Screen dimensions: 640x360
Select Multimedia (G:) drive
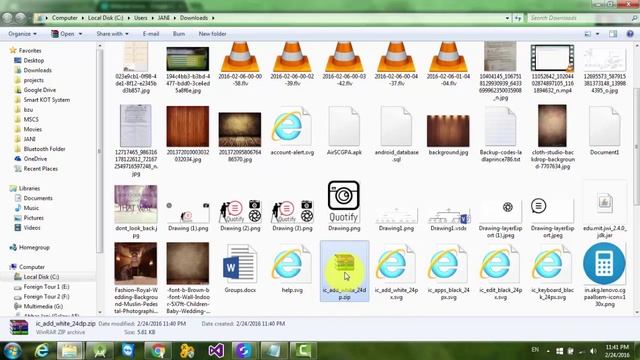point(43,306)
